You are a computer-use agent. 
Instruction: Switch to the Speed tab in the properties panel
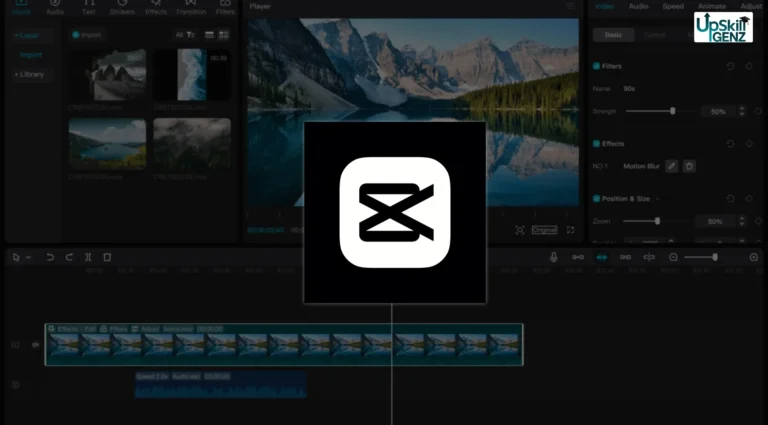[x=673, y=6]
